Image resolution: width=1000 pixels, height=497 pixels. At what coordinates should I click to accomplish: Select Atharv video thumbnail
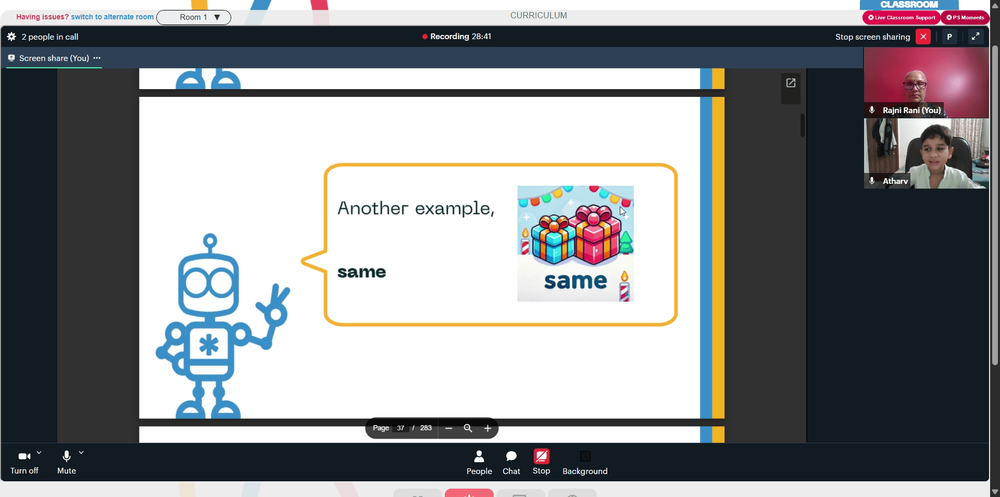[x=926, y=153]
